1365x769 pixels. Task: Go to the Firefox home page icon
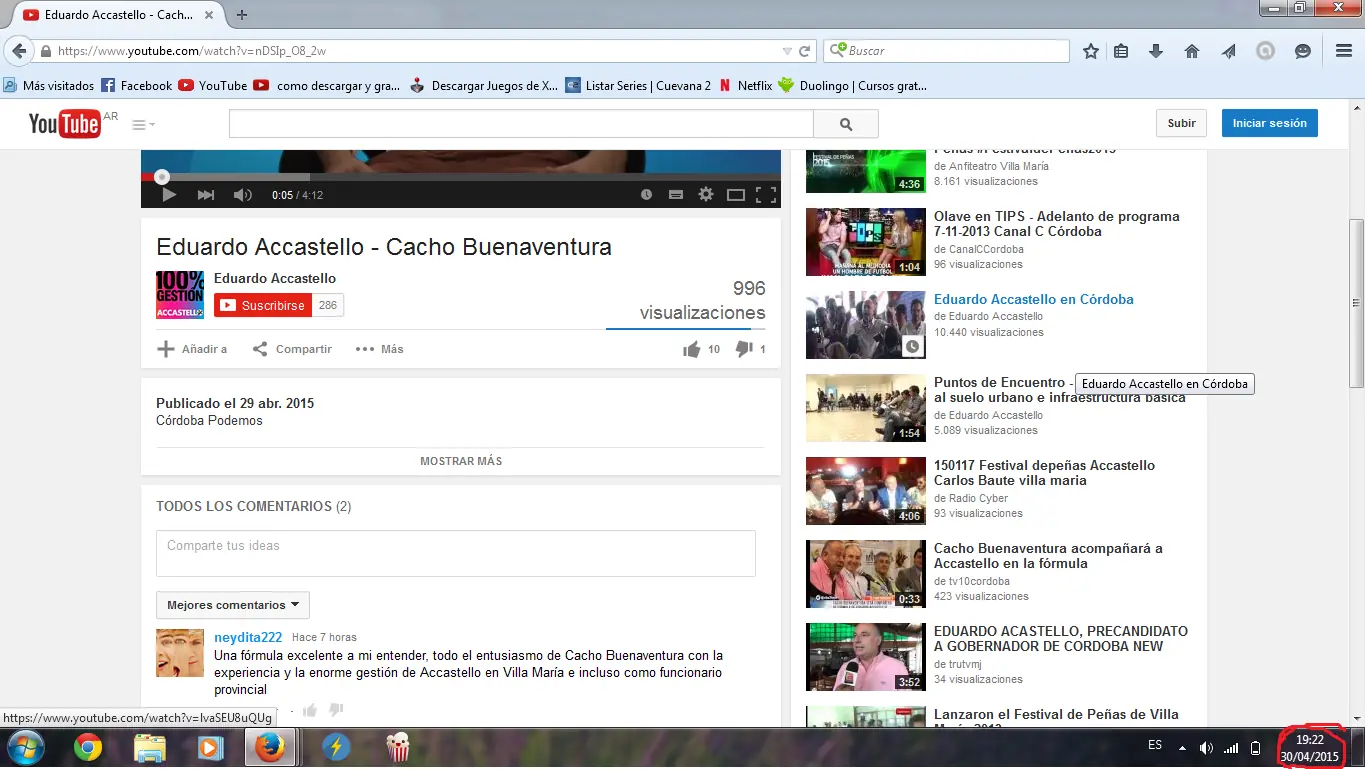[x=1192, y=51]
